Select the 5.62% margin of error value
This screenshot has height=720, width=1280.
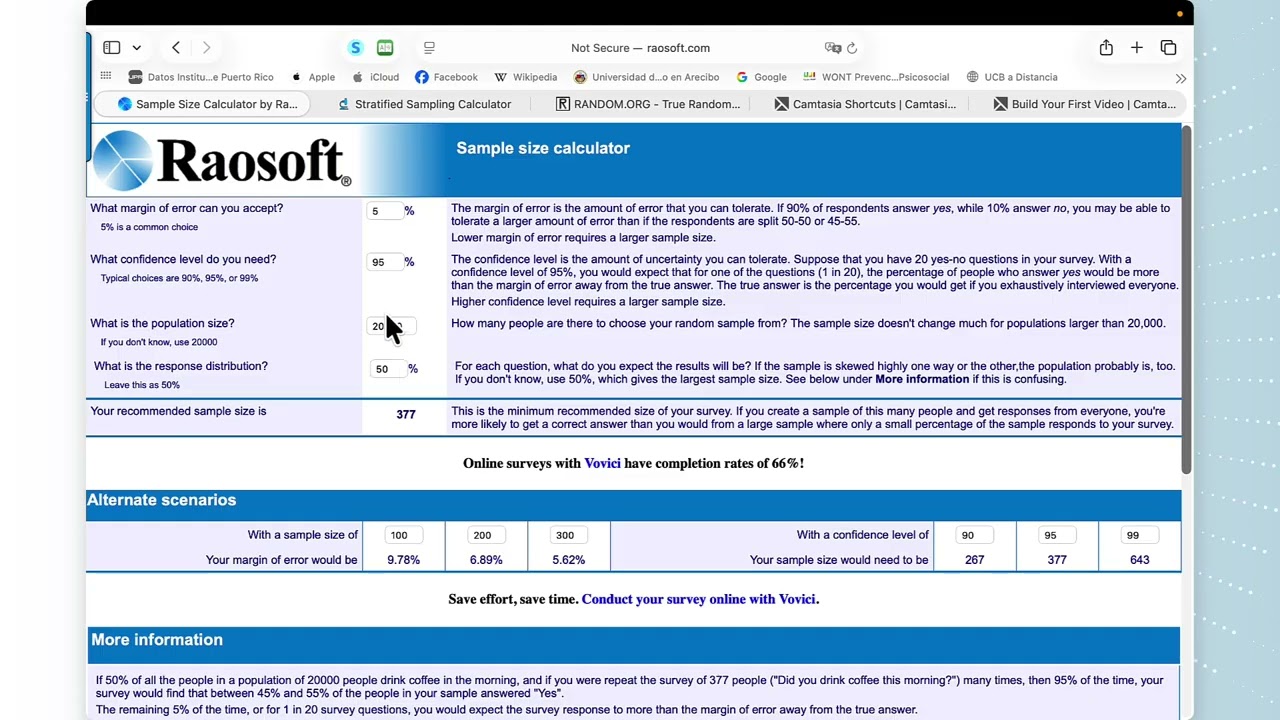tap(568, 560)
